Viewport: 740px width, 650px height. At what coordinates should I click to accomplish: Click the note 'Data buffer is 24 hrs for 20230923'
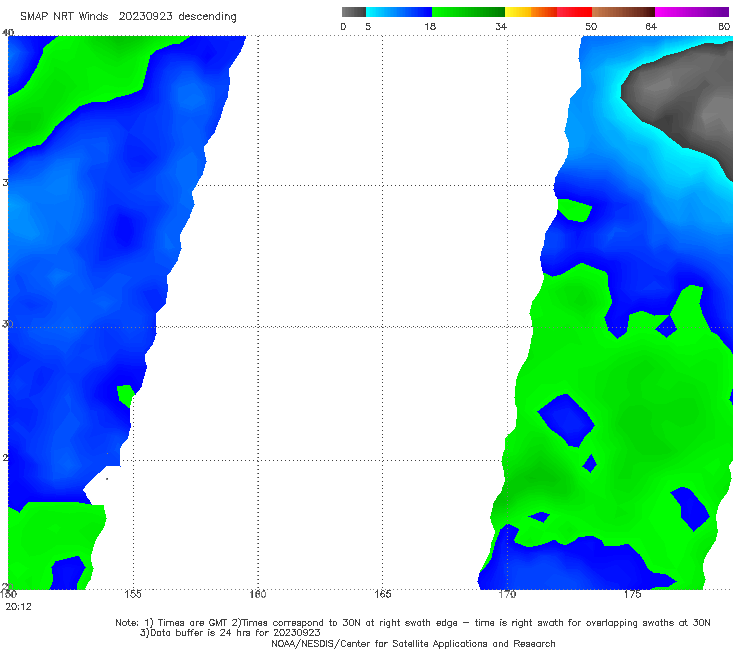[230, 633]
